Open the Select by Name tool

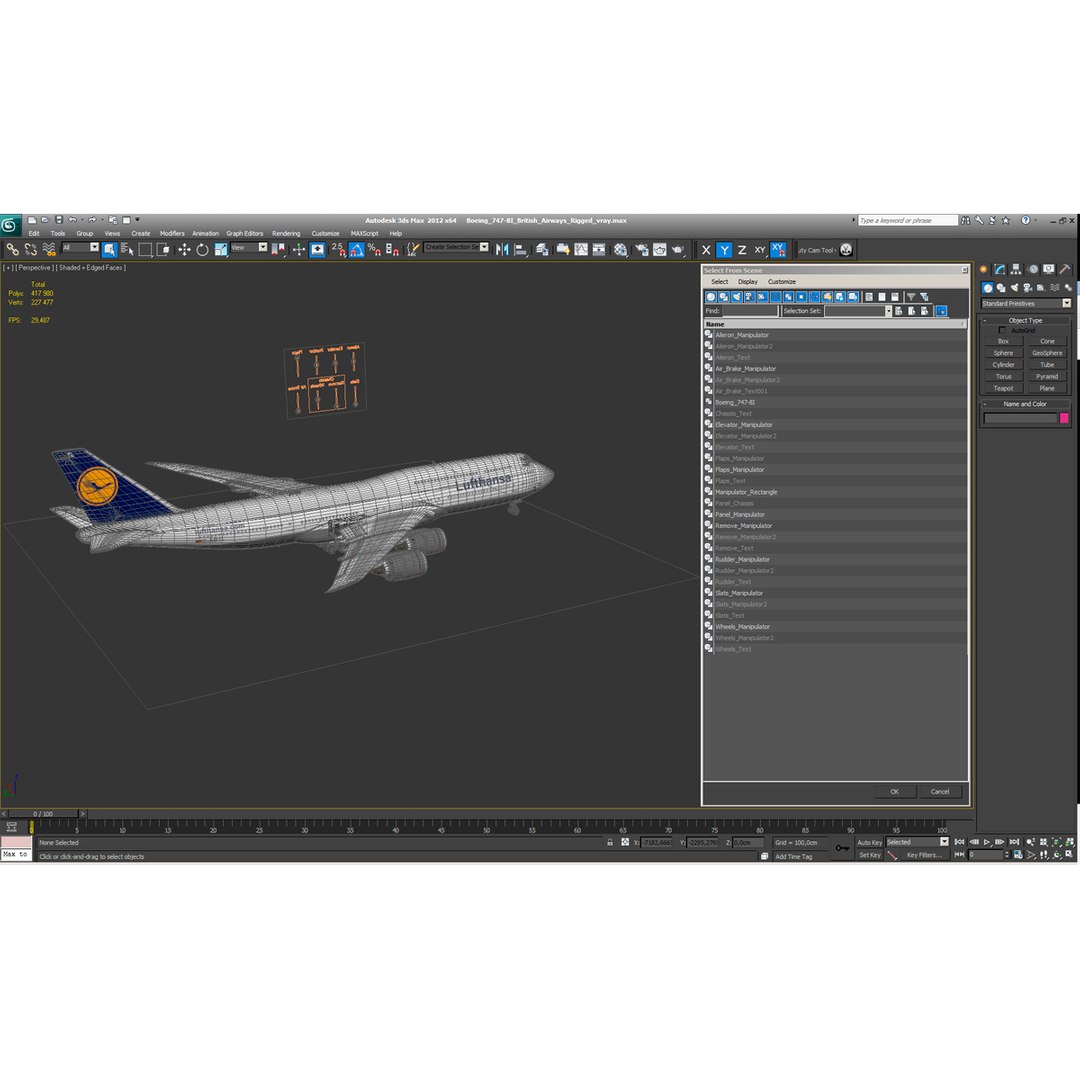[x=127, y=249]
